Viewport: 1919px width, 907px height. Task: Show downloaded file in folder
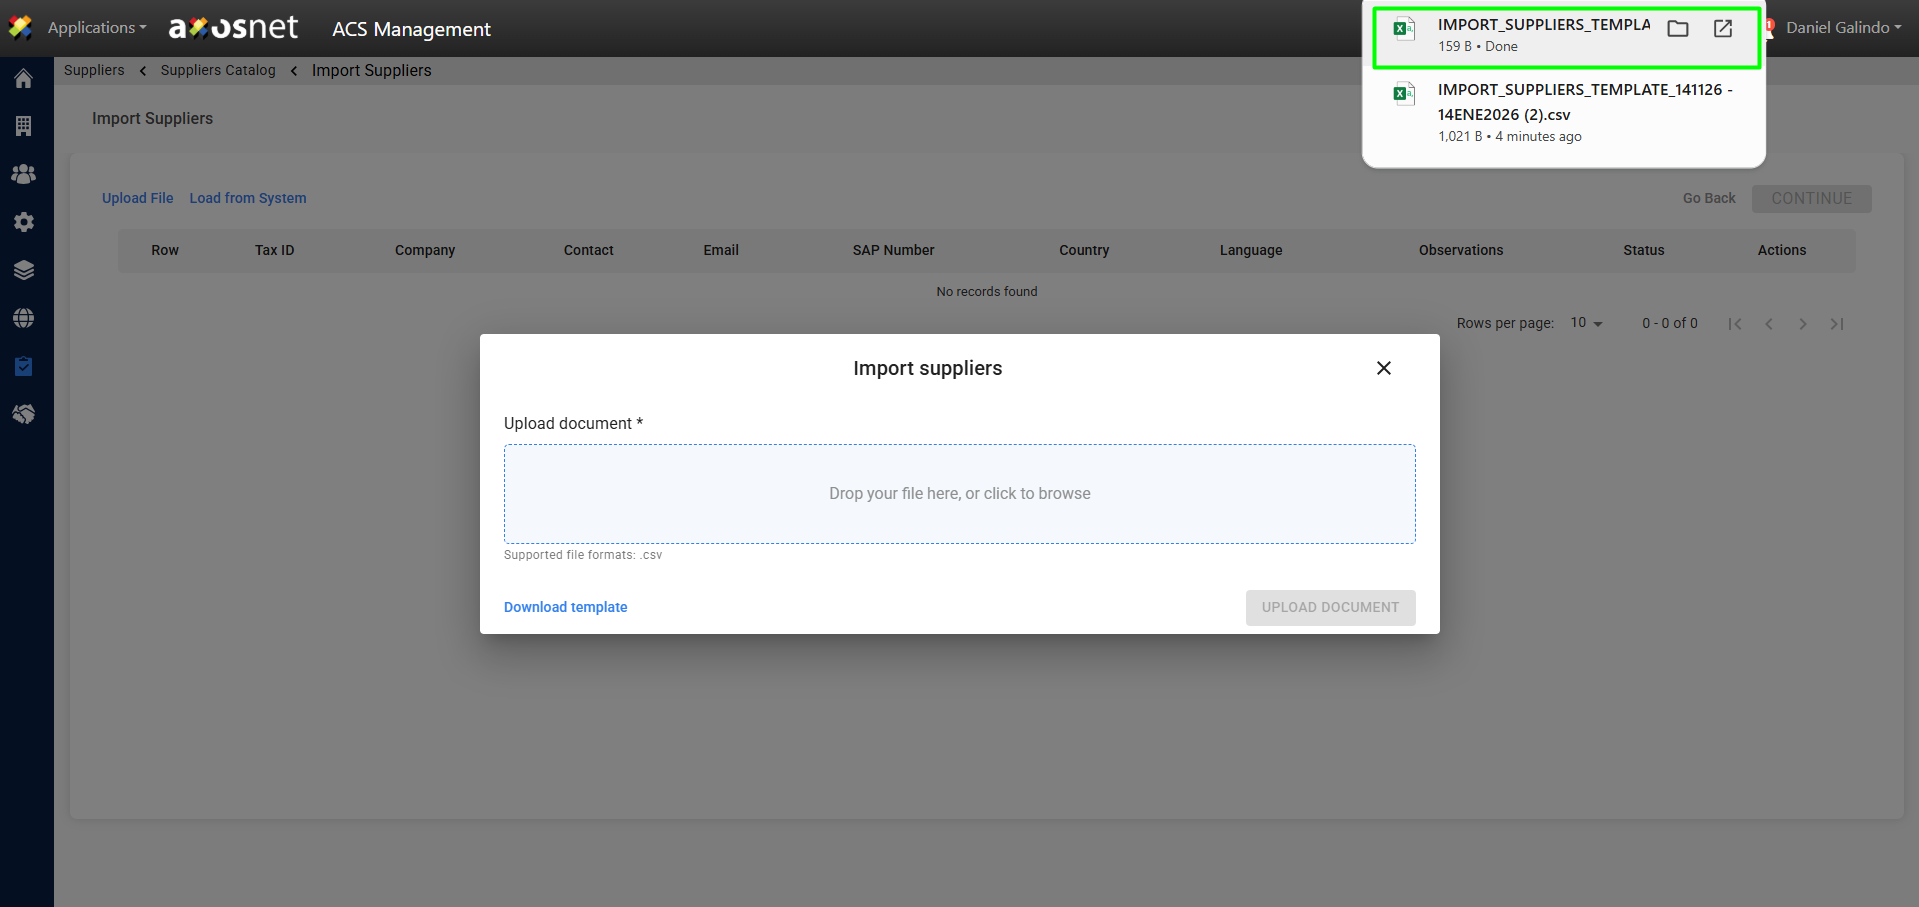coord(1678,29)
